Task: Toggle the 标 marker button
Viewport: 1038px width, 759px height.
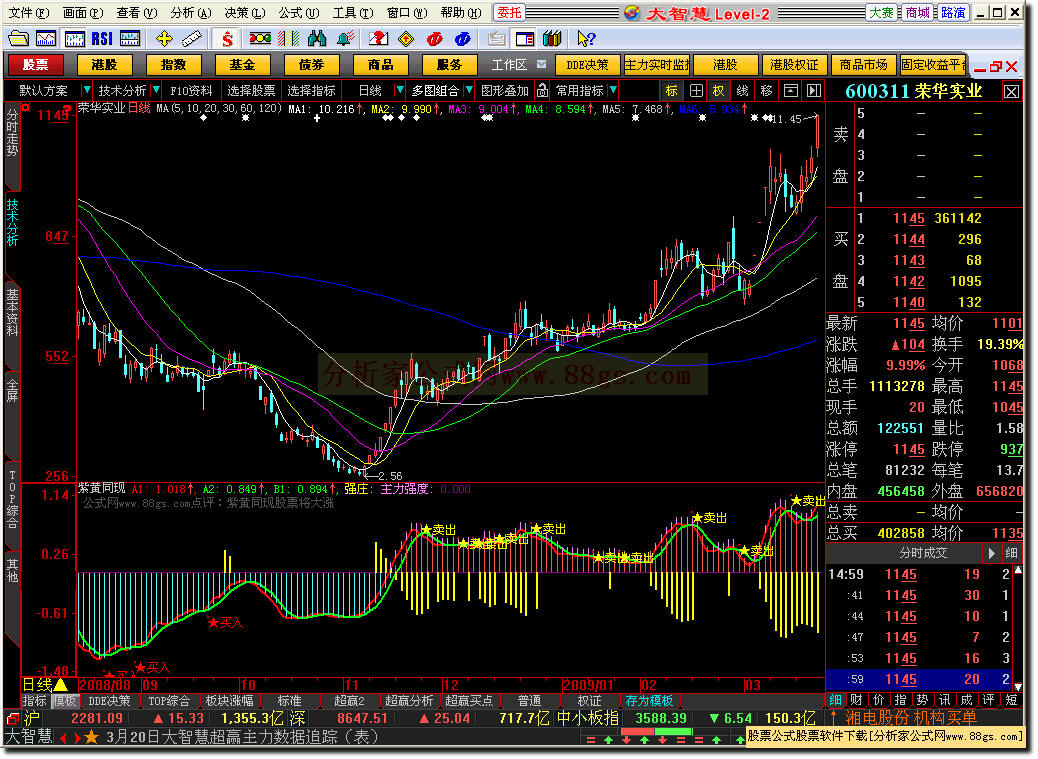Action: coord(672,91)
